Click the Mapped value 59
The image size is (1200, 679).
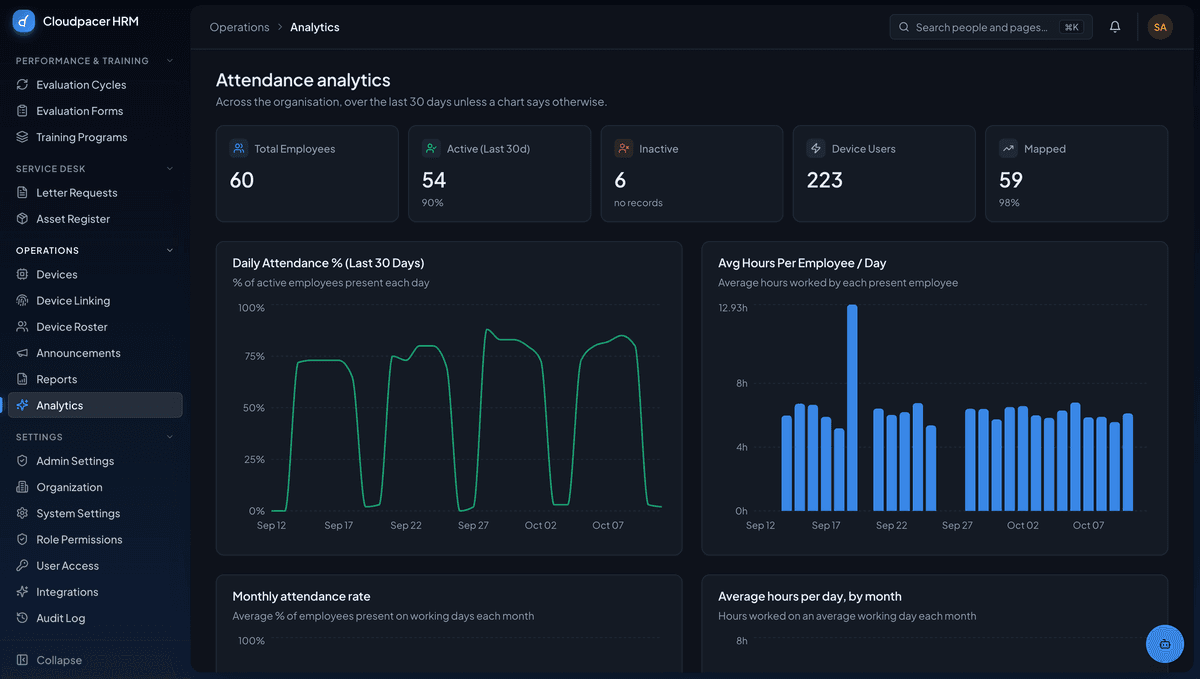coord(1011,180)
